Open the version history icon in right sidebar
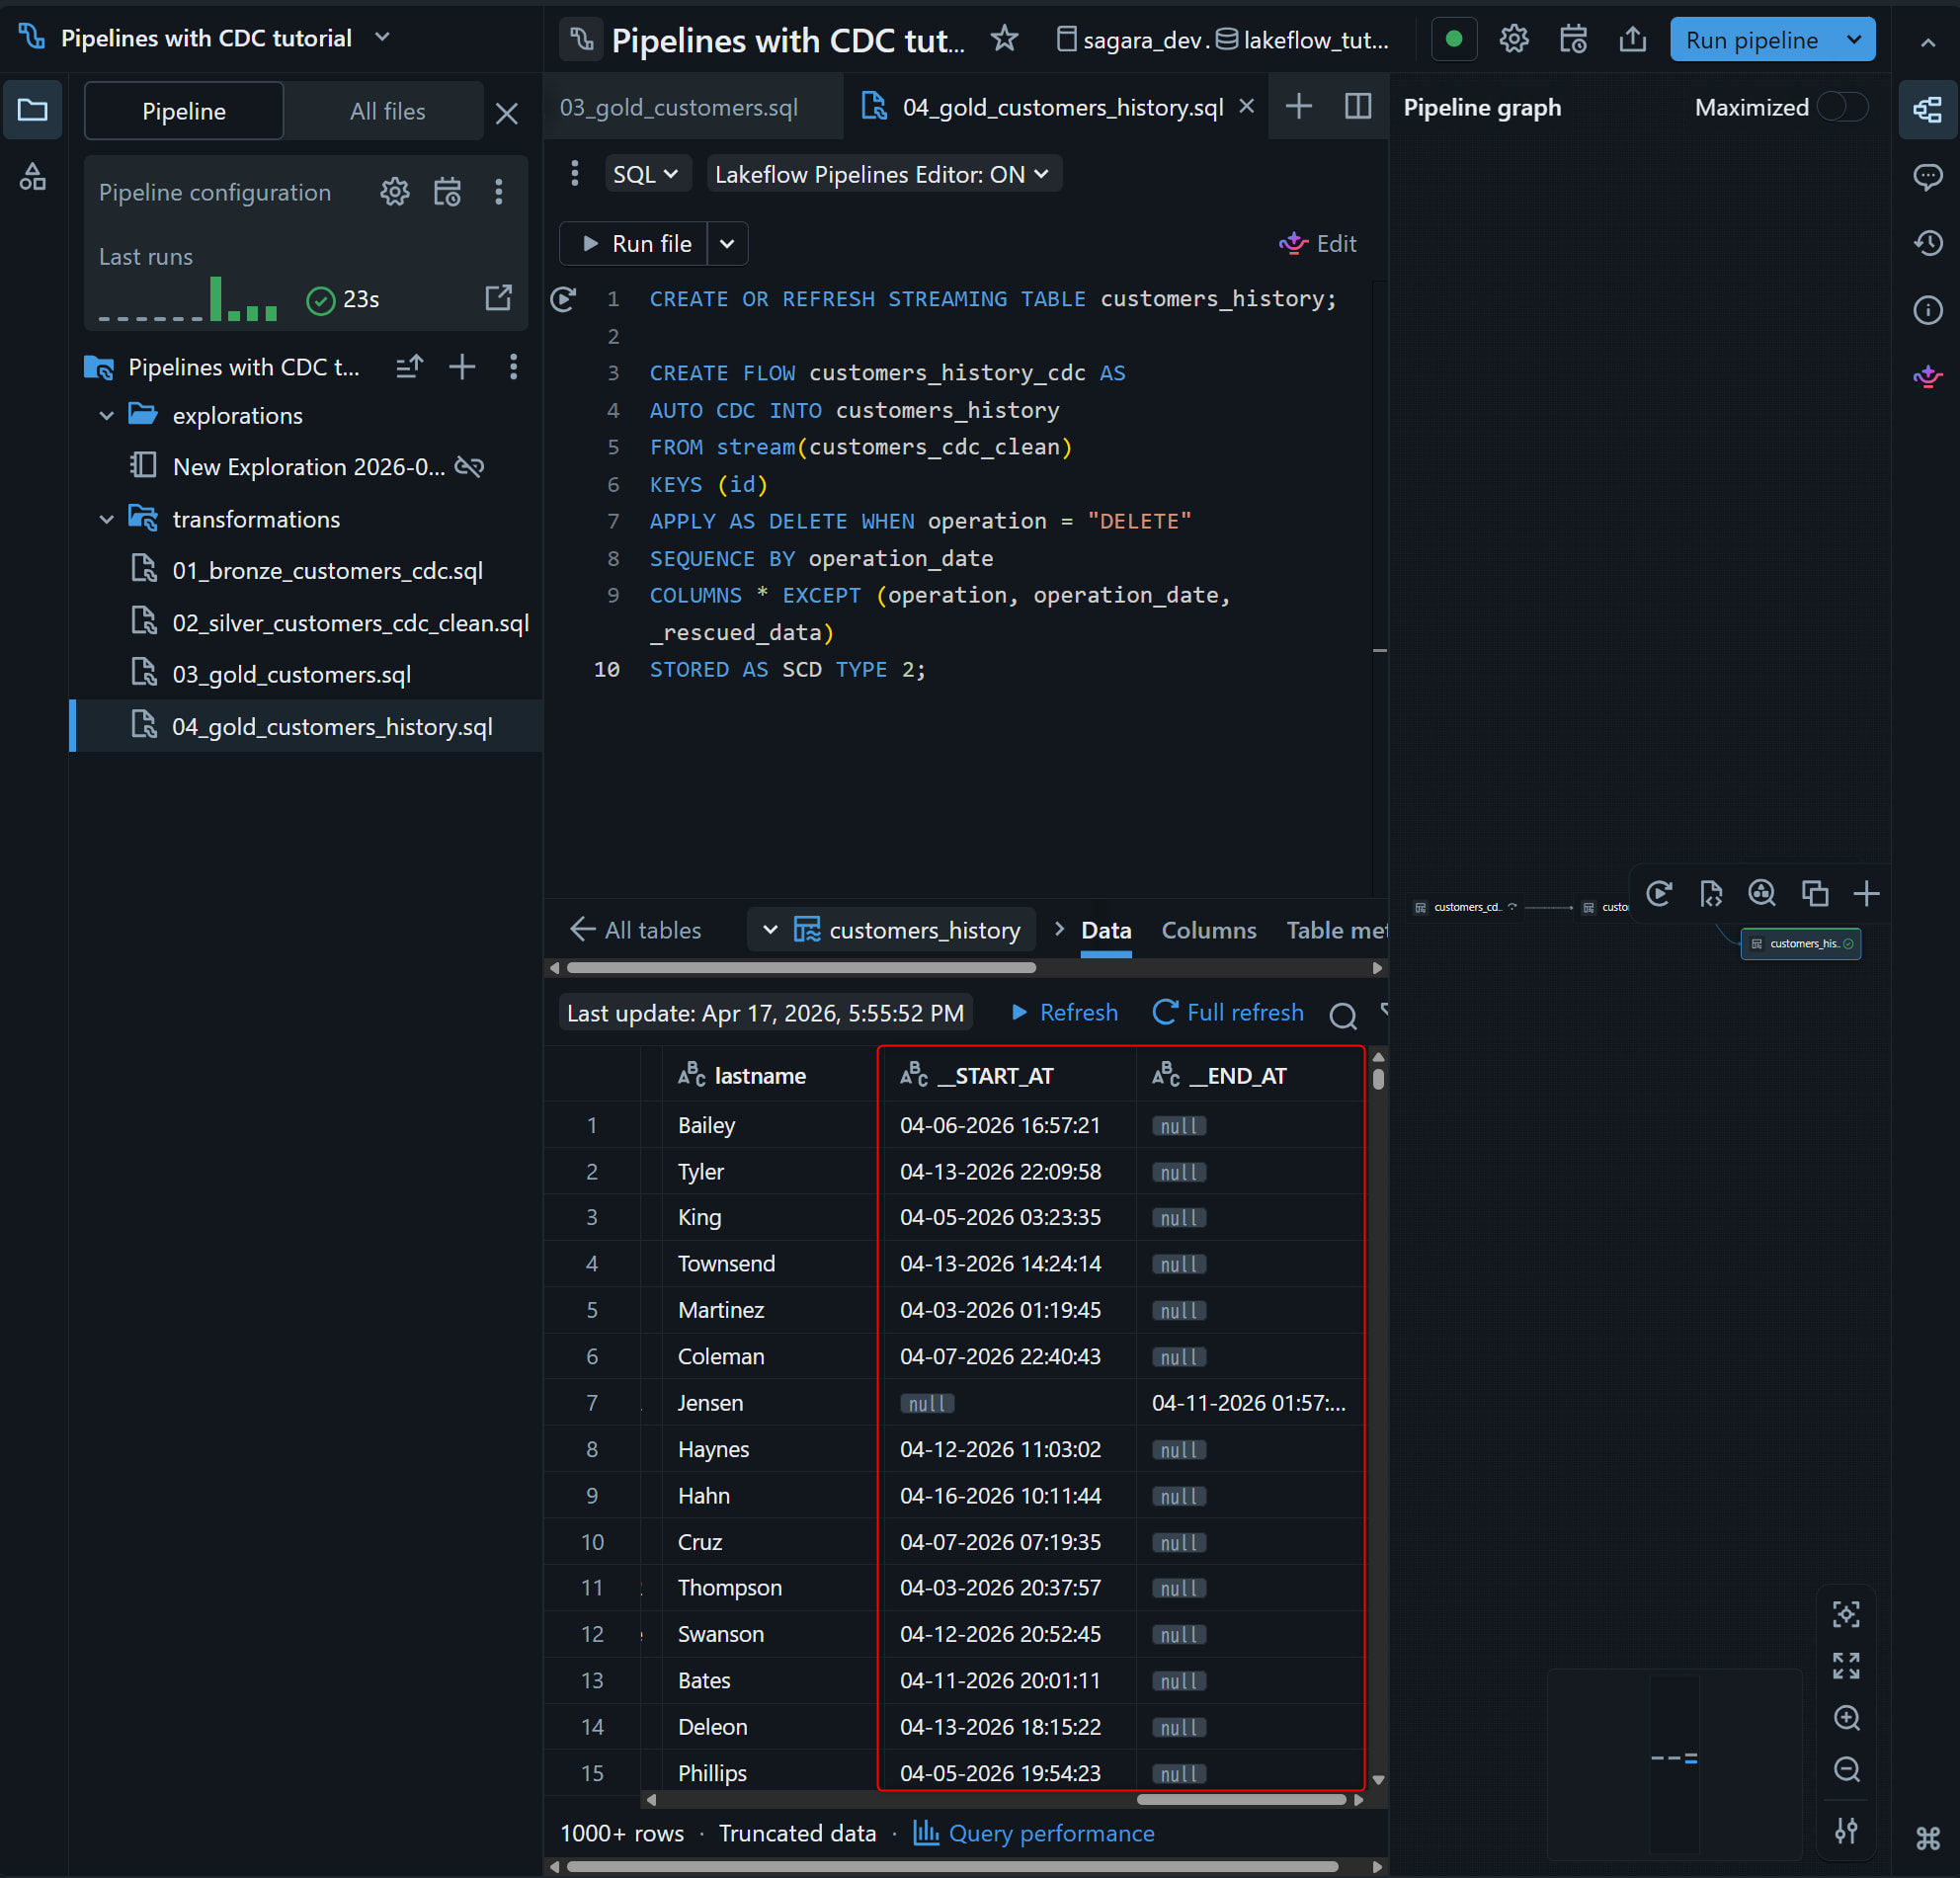Viewport: 1960px width, 1878px height. pyautogui.click(x=1927, y=243)
